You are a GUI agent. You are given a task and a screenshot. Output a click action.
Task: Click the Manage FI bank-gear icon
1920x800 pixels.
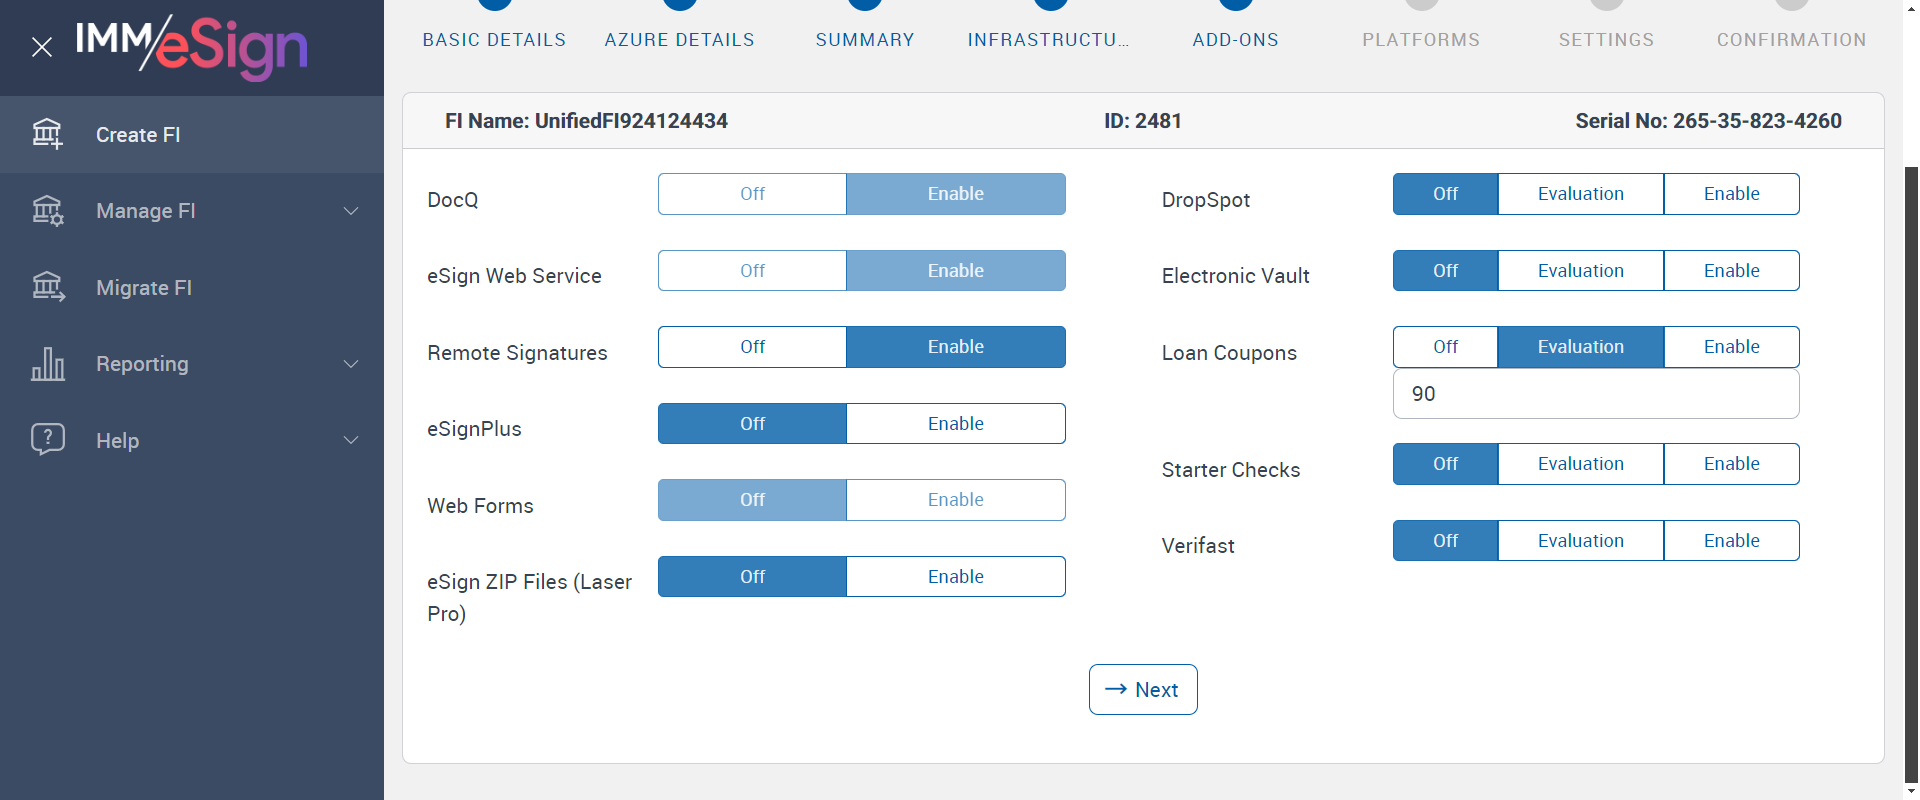[x=47, y=211]
